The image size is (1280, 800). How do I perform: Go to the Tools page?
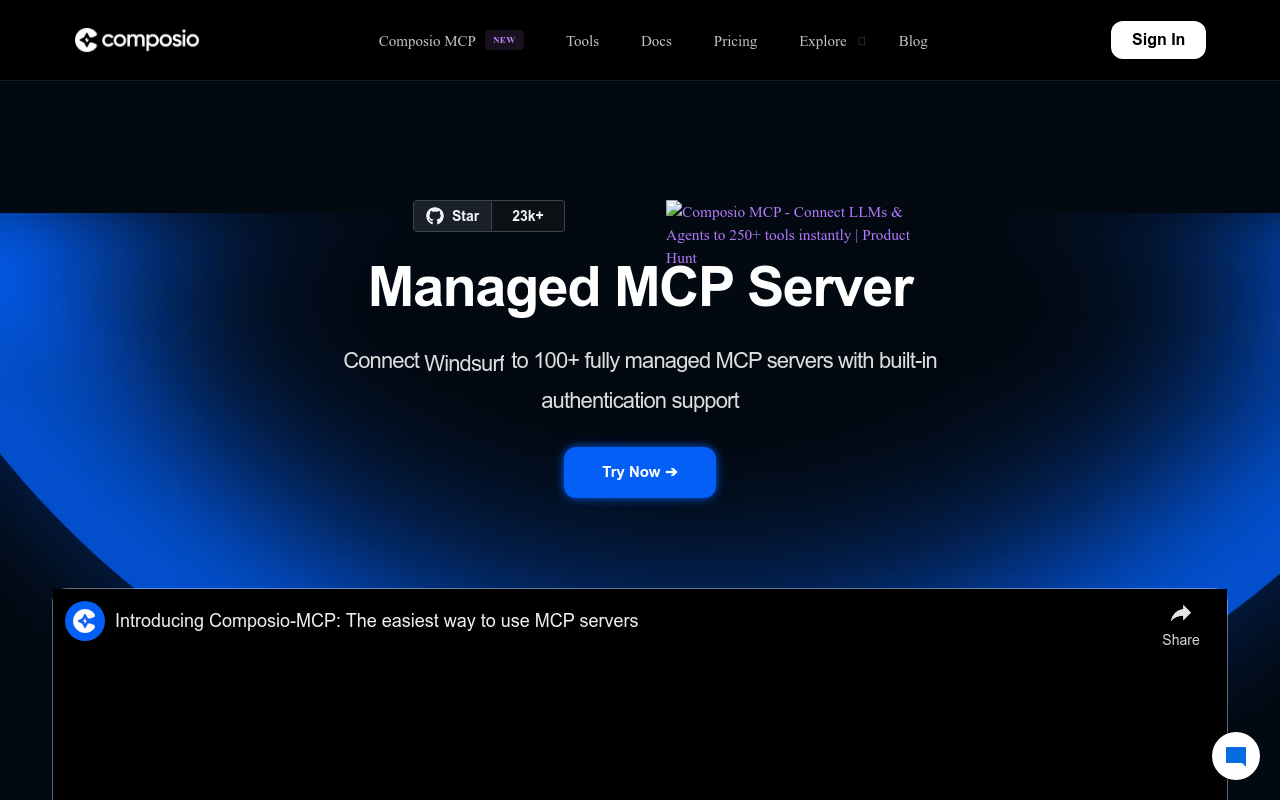click(x=582, y=41)
